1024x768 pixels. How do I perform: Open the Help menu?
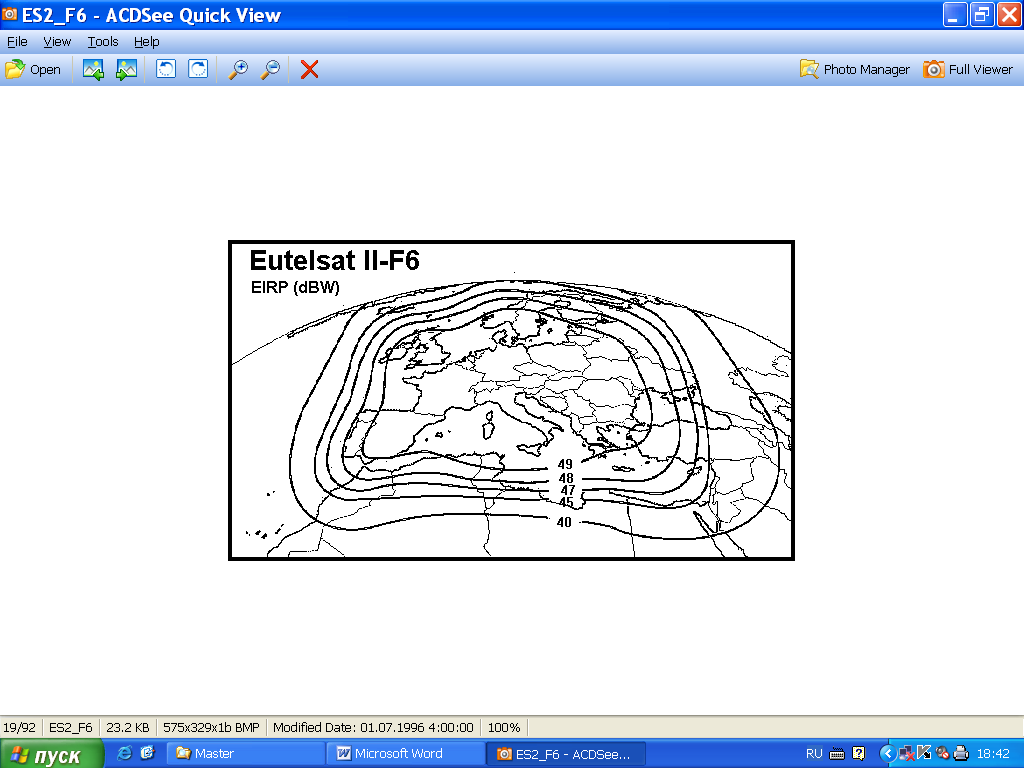pyautogui.click(x=146, y=42)
